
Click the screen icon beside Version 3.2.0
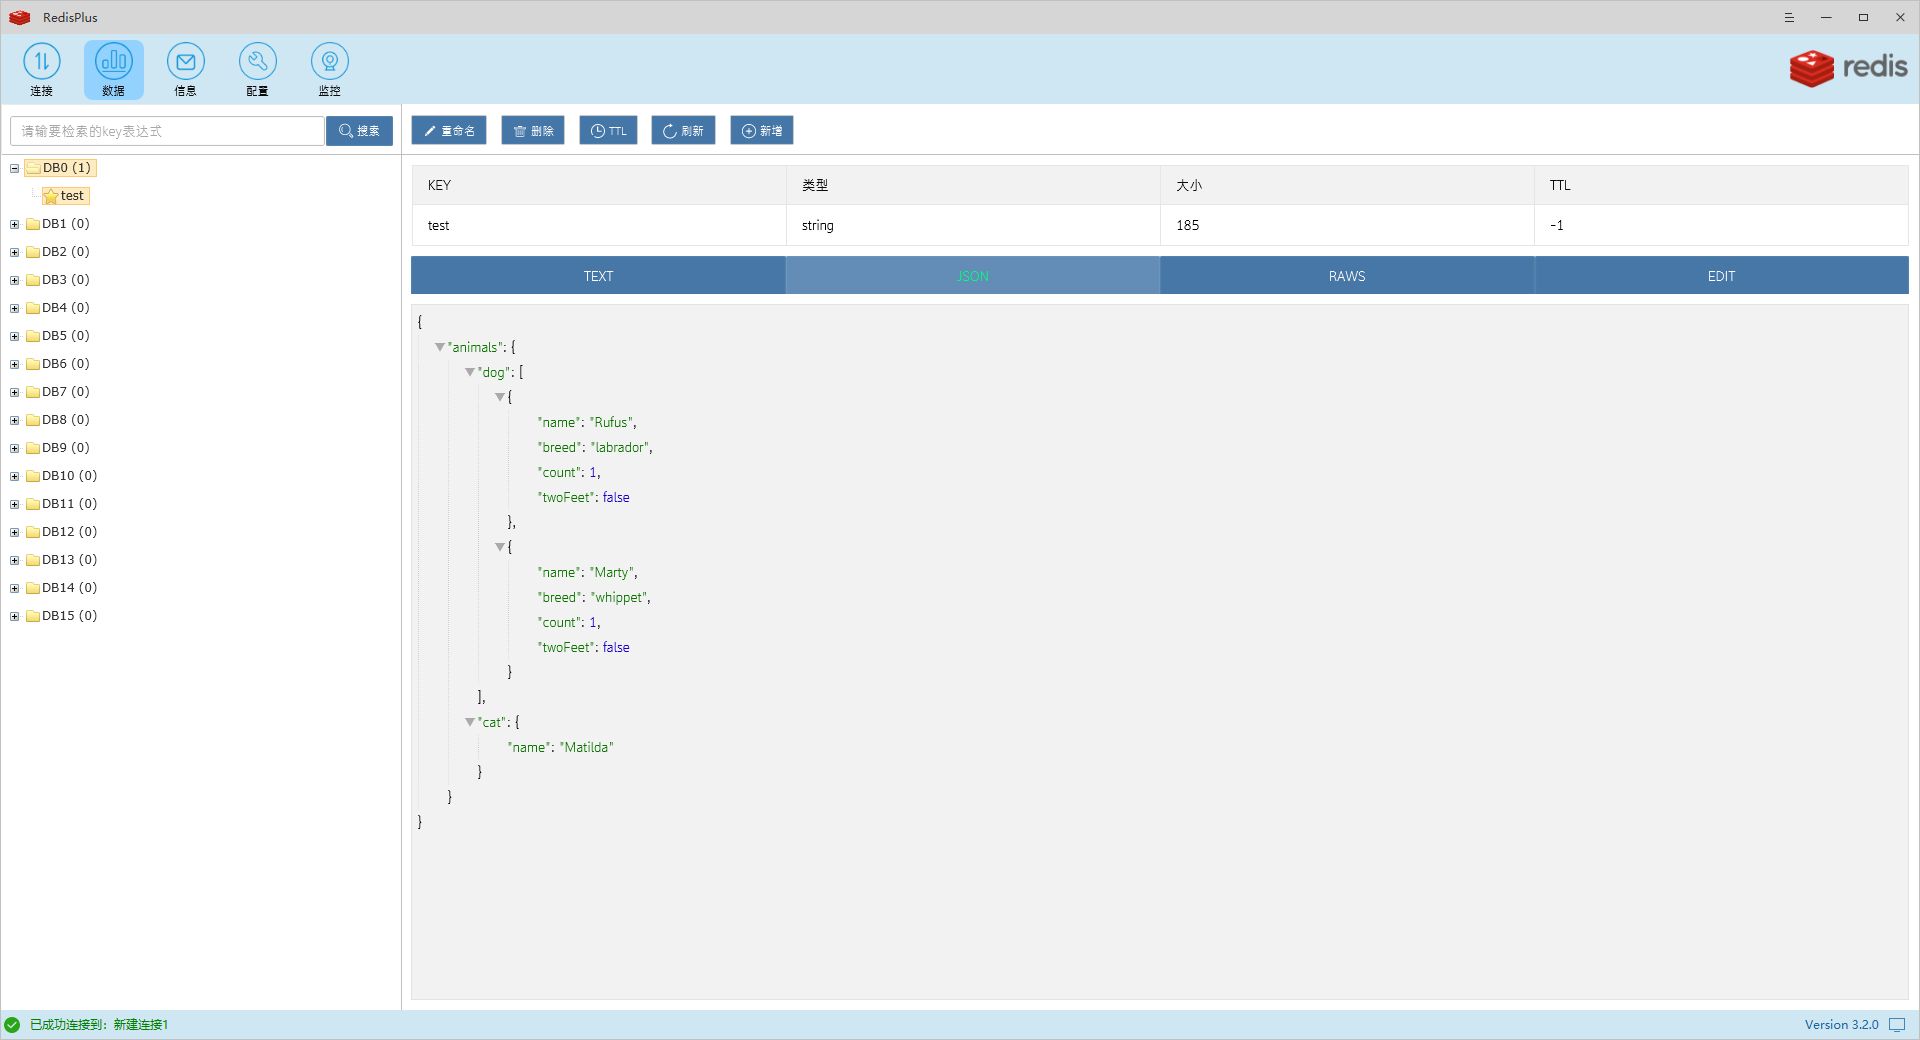point(1896,1025)
